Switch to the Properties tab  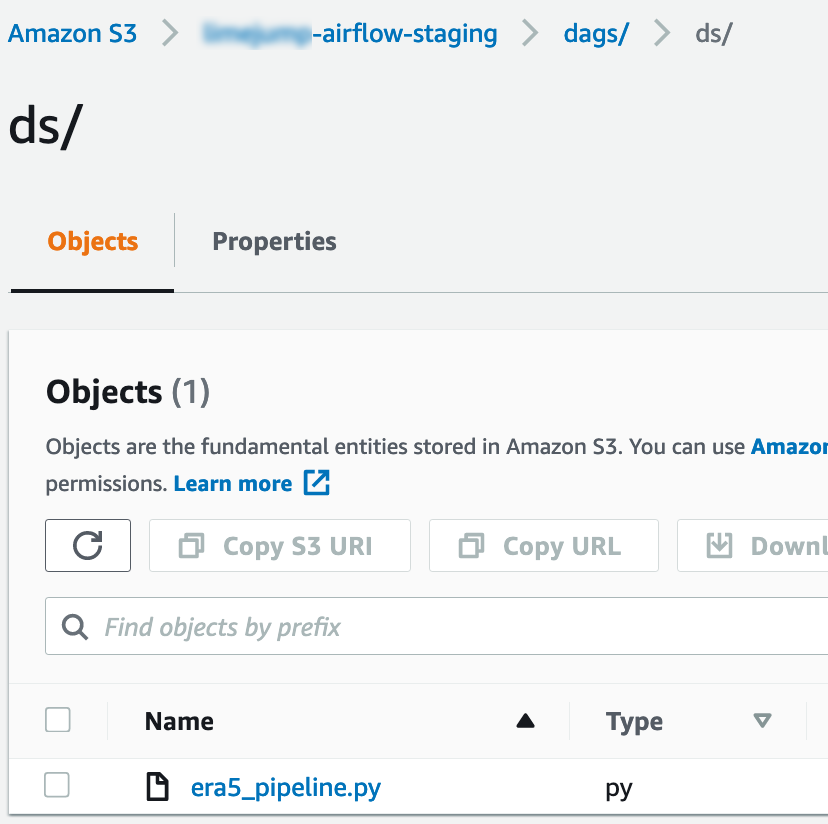(274, 241)
